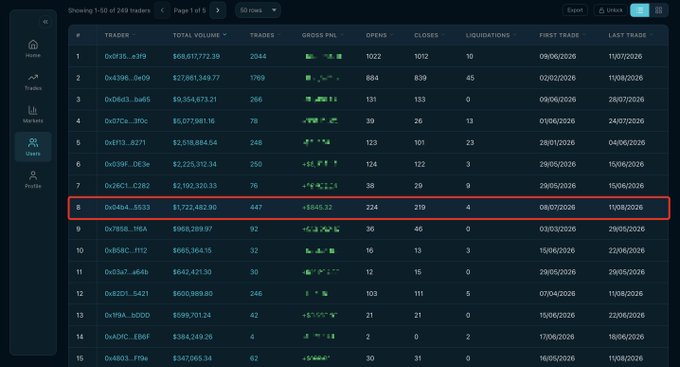Click the last trade date 11/07/2026
Screen dimensions: 680x367
625,56
